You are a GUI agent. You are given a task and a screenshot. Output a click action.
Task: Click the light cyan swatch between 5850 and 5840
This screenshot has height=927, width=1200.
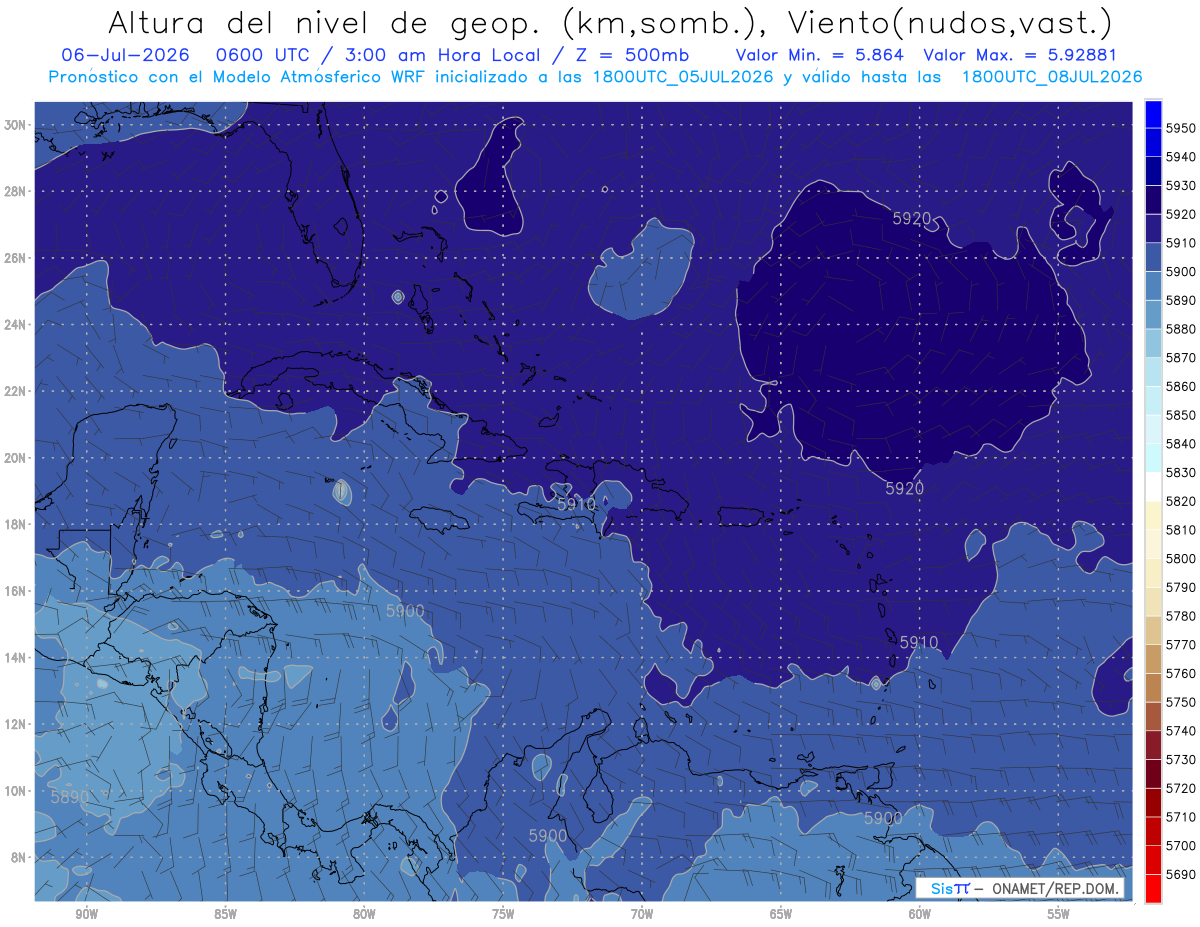click(1153, 430)
